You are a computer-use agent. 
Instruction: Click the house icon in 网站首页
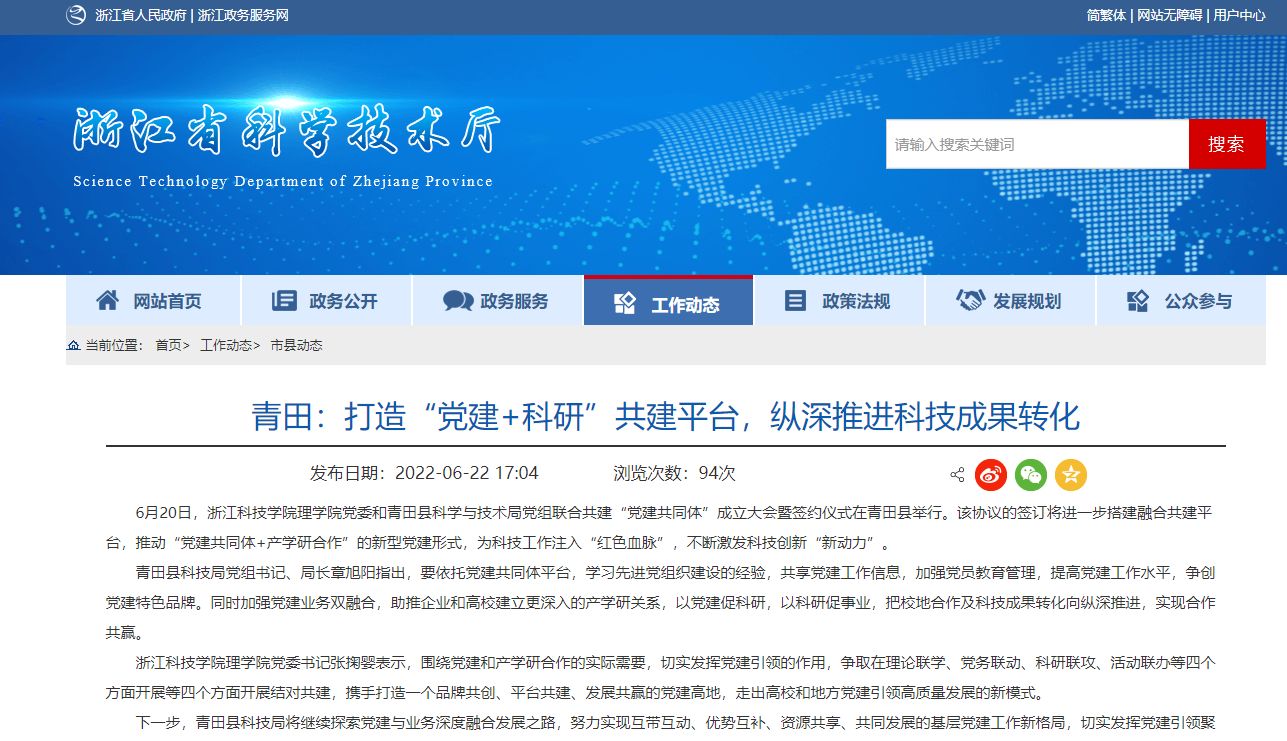[107, 300]
